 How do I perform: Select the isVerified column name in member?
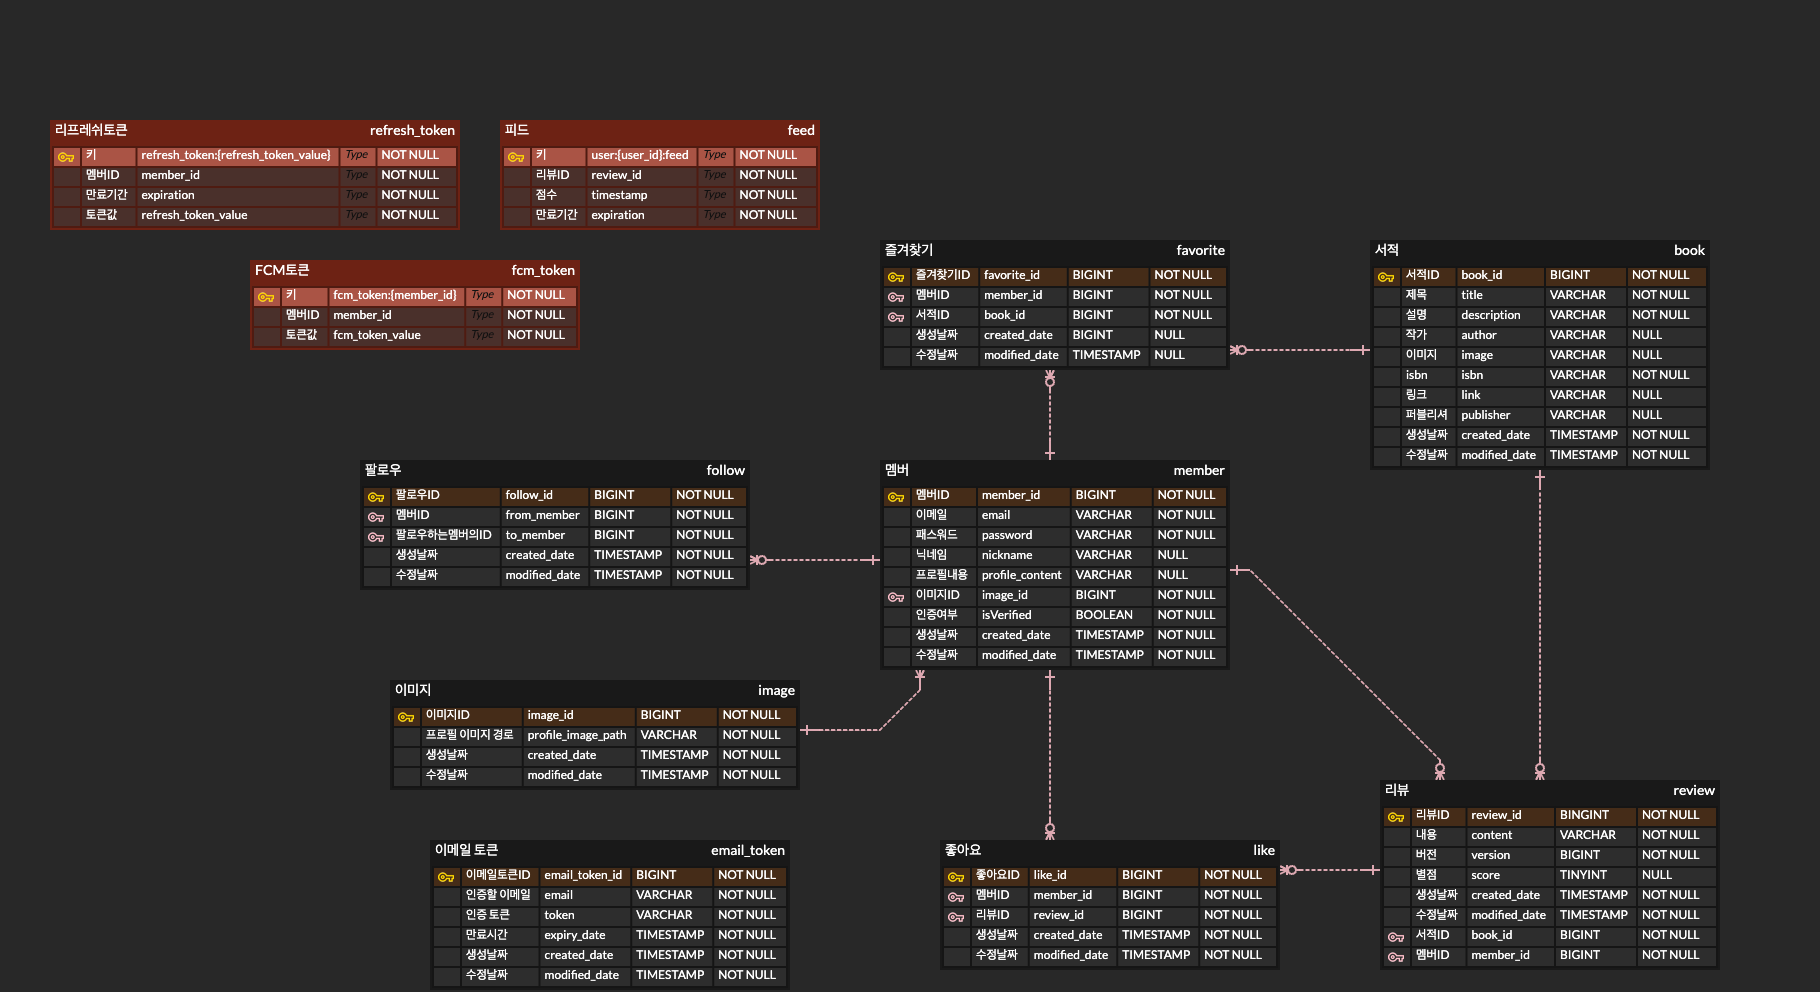[1006, 615]
